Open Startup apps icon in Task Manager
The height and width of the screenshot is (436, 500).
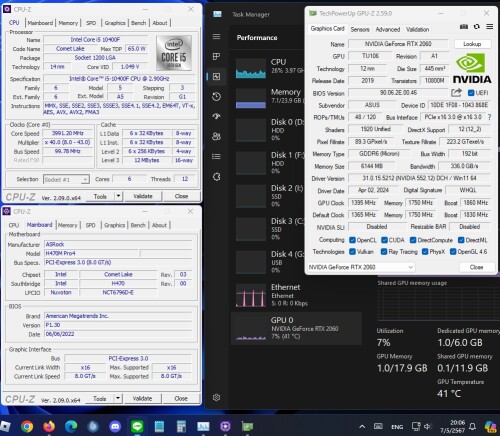click(216, 116)
